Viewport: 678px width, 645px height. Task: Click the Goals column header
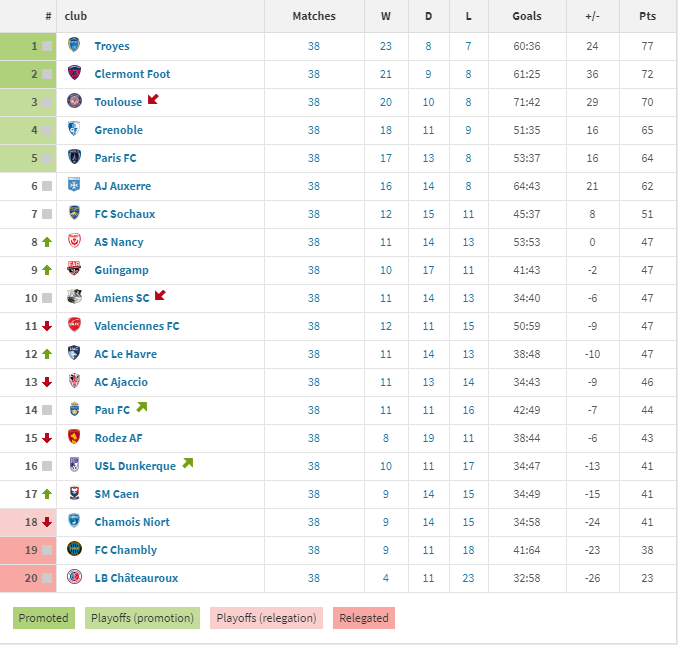pos(527,16)
